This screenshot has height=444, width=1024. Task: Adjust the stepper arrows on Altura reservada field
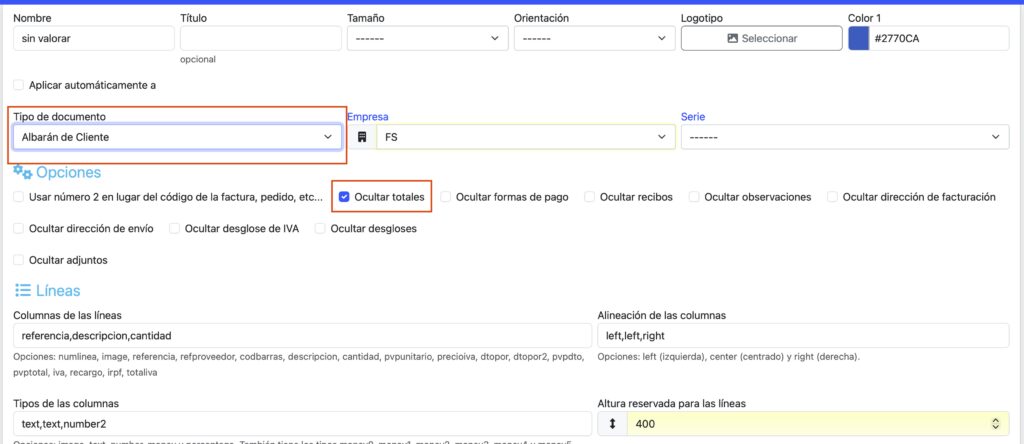(x=997, y=425)
